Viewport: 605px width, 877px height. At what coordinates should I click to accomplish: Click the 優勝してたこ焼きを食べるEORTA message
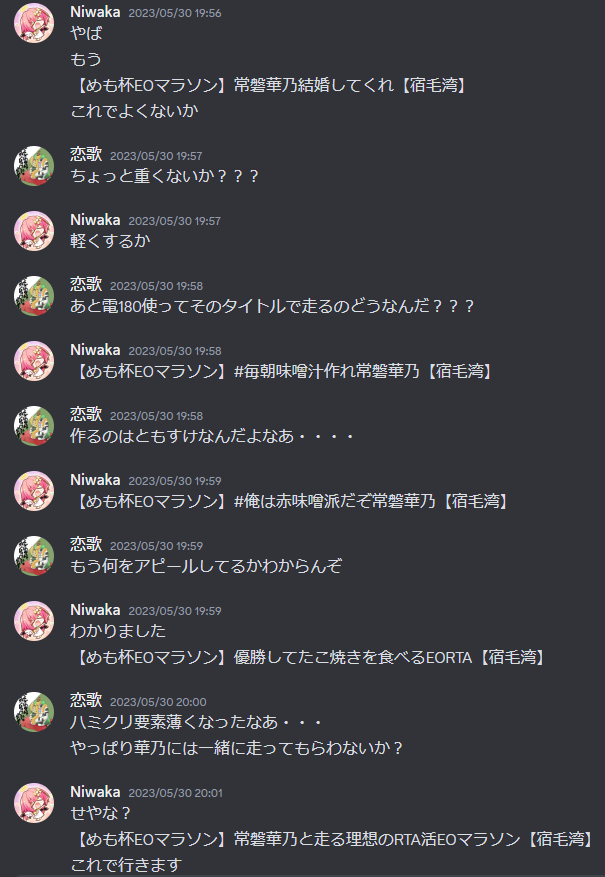coord(309,657)
